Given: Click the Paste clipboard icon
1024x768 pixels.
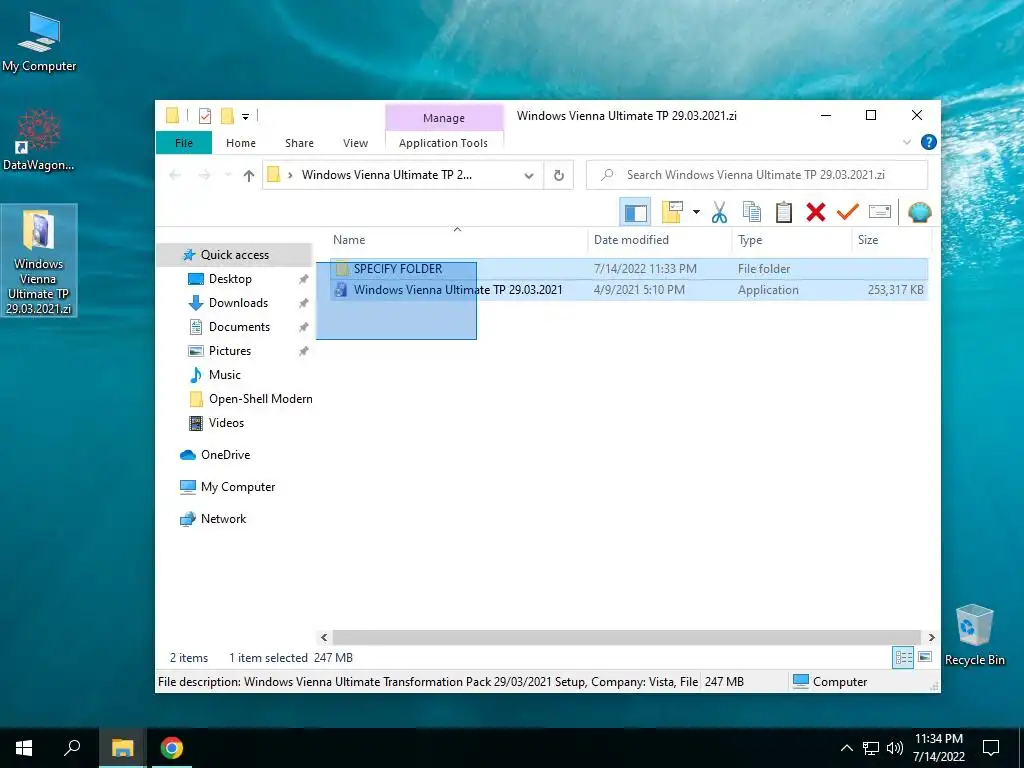Looking at the screenshot, I should coord(784,212).
